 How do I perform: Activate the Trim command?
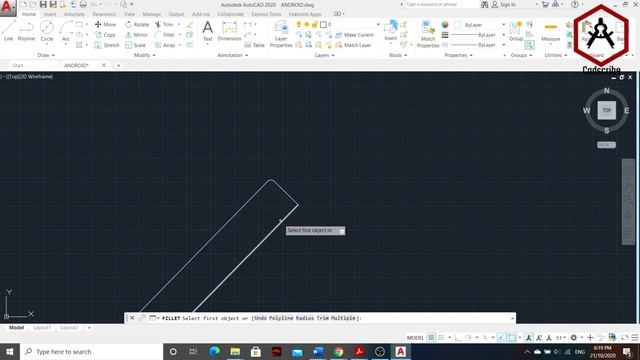(x=164, y=24)
